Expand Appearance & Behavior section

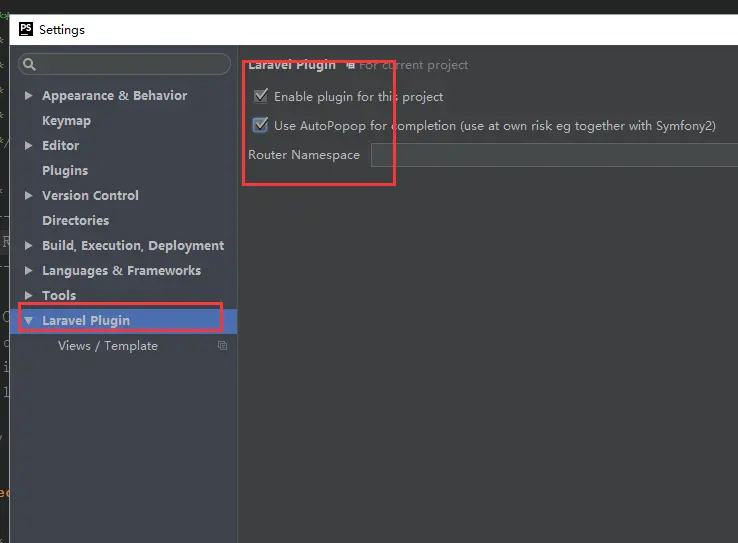(x=28, y=96)
